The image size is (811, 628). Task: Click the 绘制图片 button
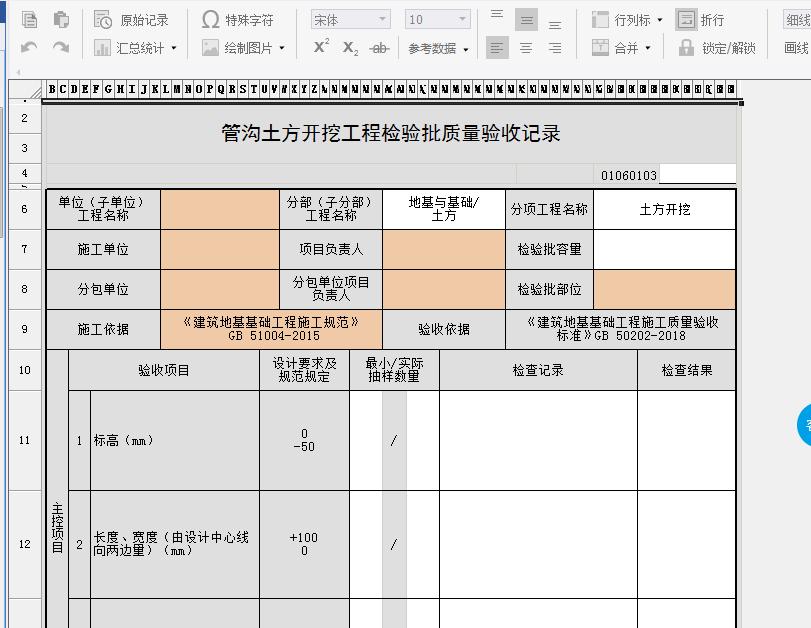point(243,47)
